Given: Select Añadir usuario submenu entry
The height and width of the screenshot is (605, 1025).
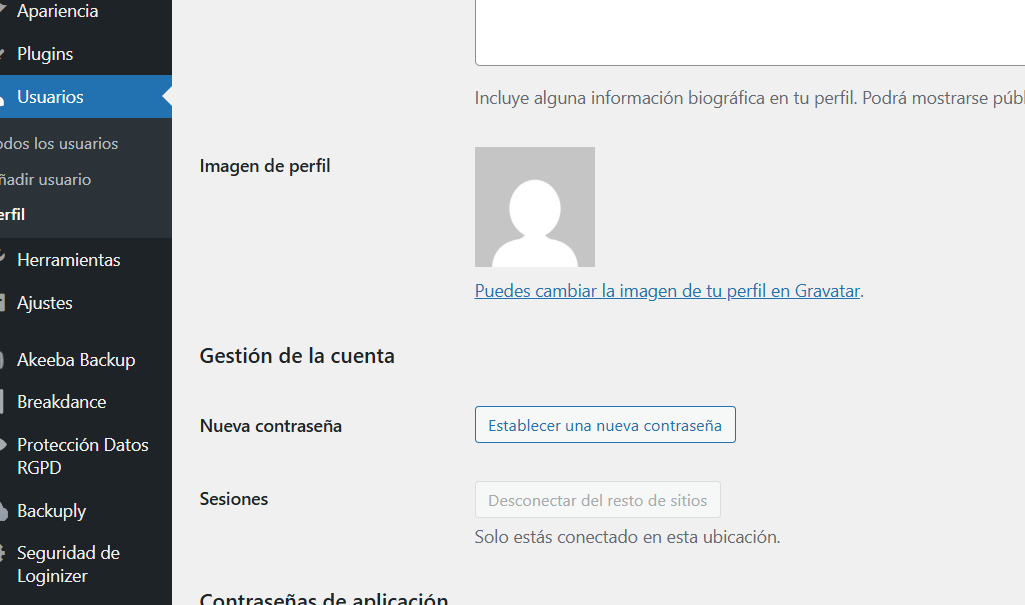Looking at the screenshot, I should tap(46, 180).
